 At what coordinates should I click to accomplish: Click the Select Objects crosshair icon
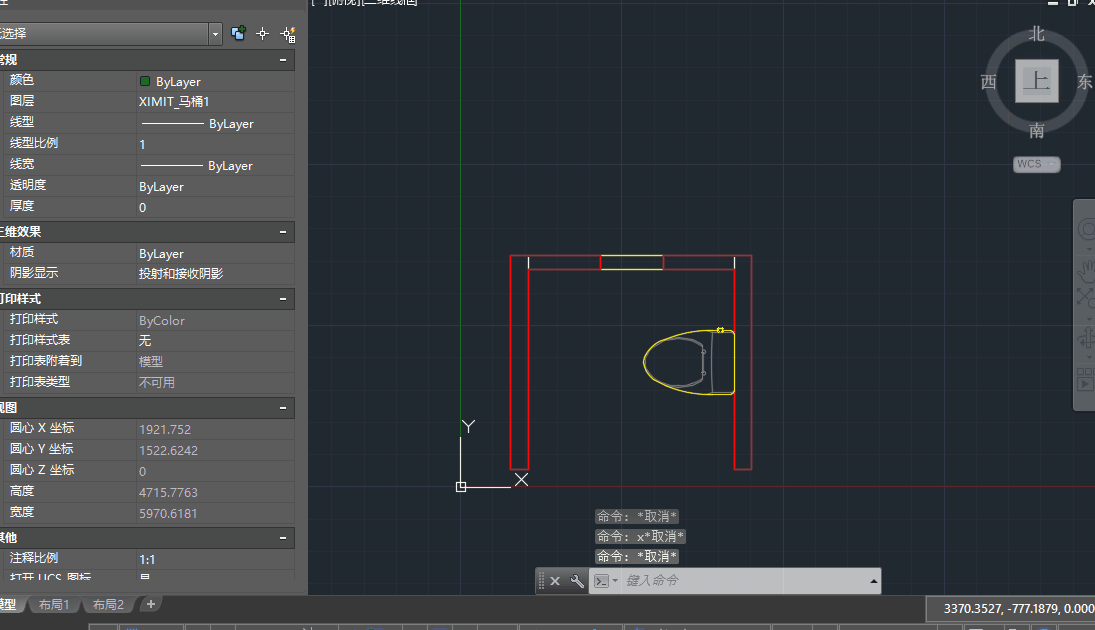tap(263, 33)
